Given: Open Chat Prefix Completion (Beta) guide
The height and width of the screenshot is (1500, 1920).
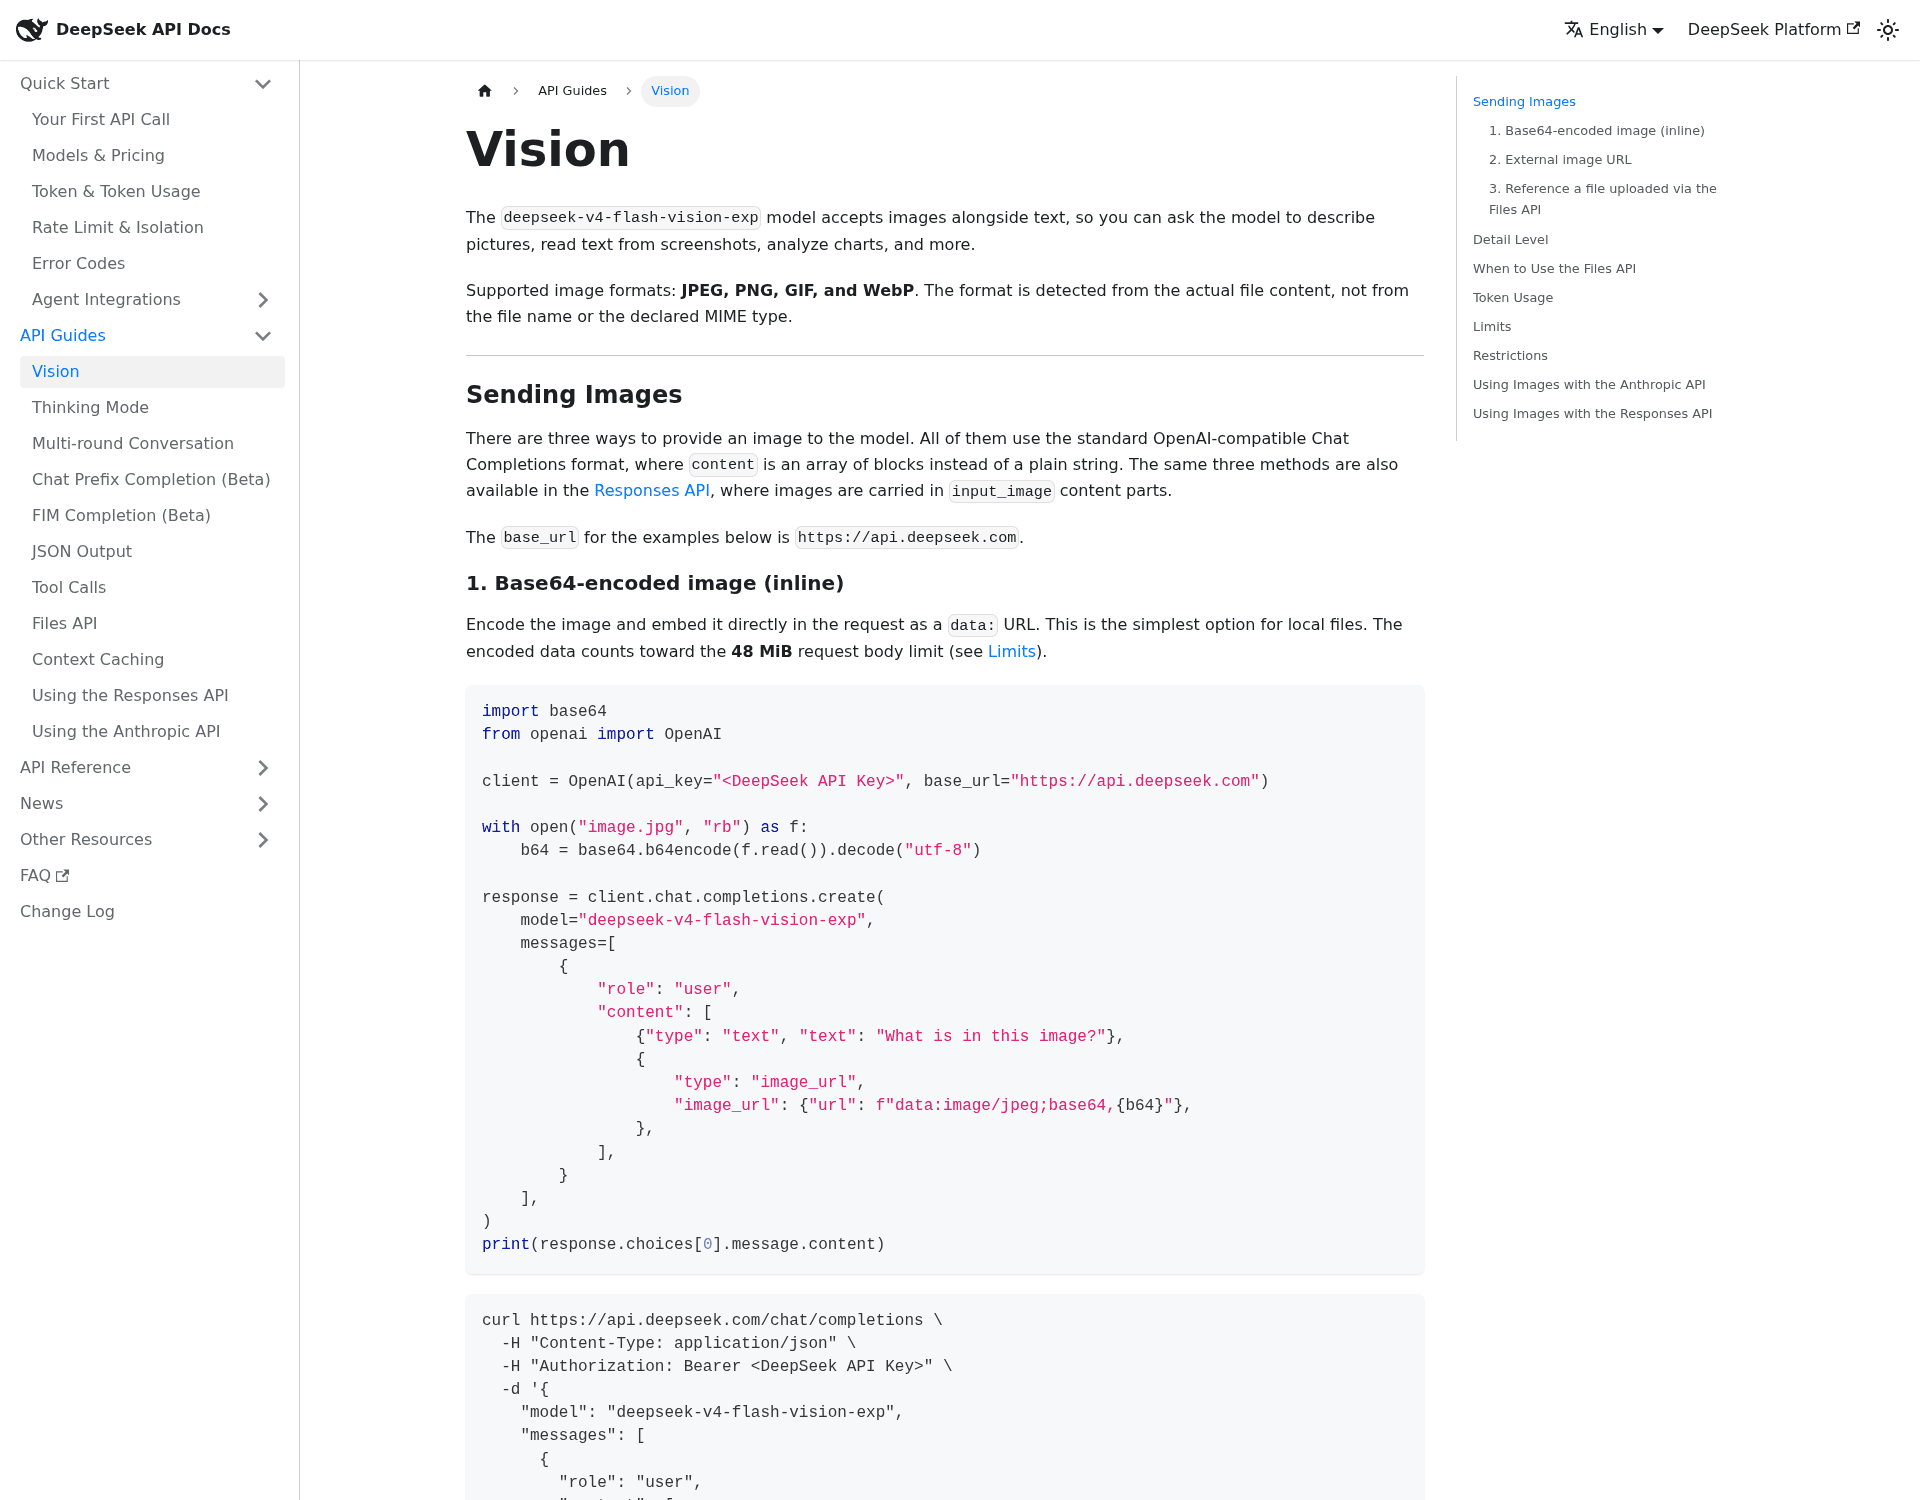Looking at the screenshot, I should tap(152, 480).
